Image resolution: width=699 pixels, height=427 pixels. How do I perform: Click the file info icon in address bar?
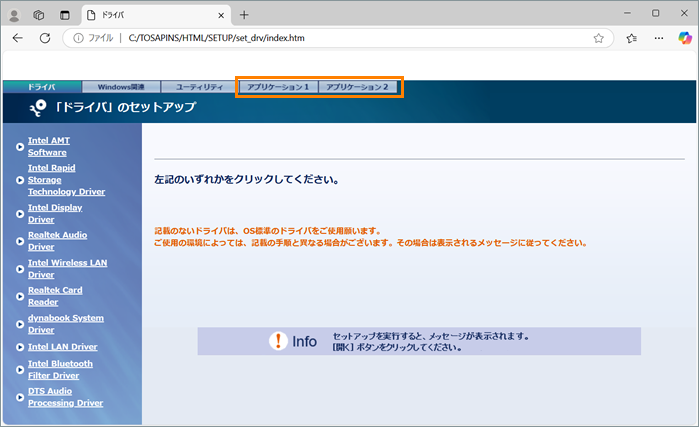[78, 38]
